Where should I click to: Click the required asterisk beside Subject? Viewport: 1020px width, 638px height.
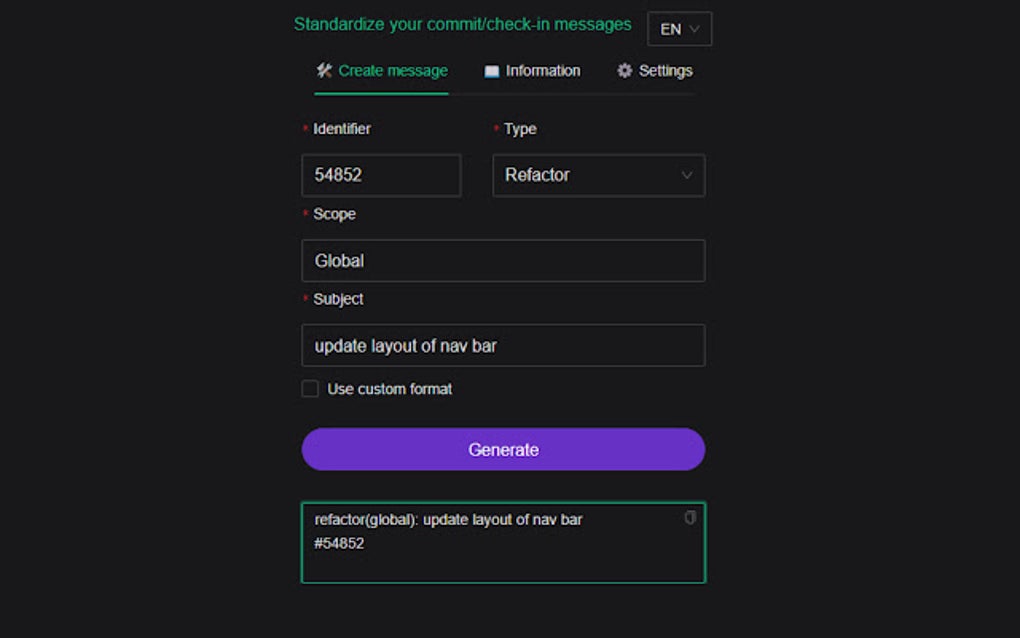[305, 297]
